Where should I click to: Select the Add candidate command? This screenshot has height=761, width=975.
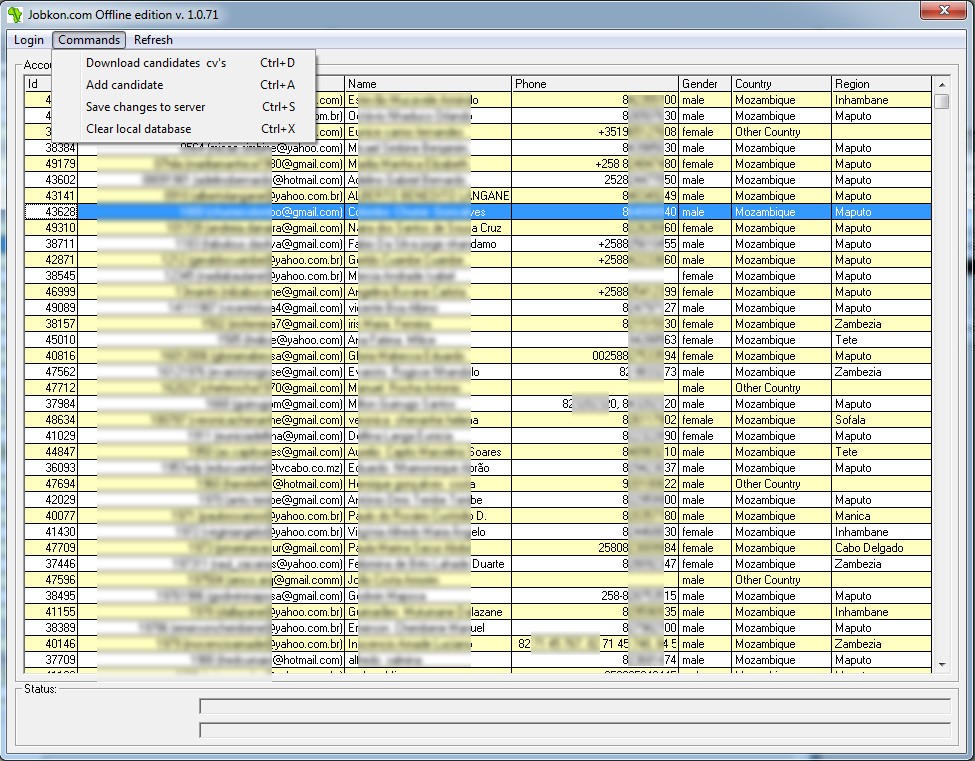click(185, 85)
